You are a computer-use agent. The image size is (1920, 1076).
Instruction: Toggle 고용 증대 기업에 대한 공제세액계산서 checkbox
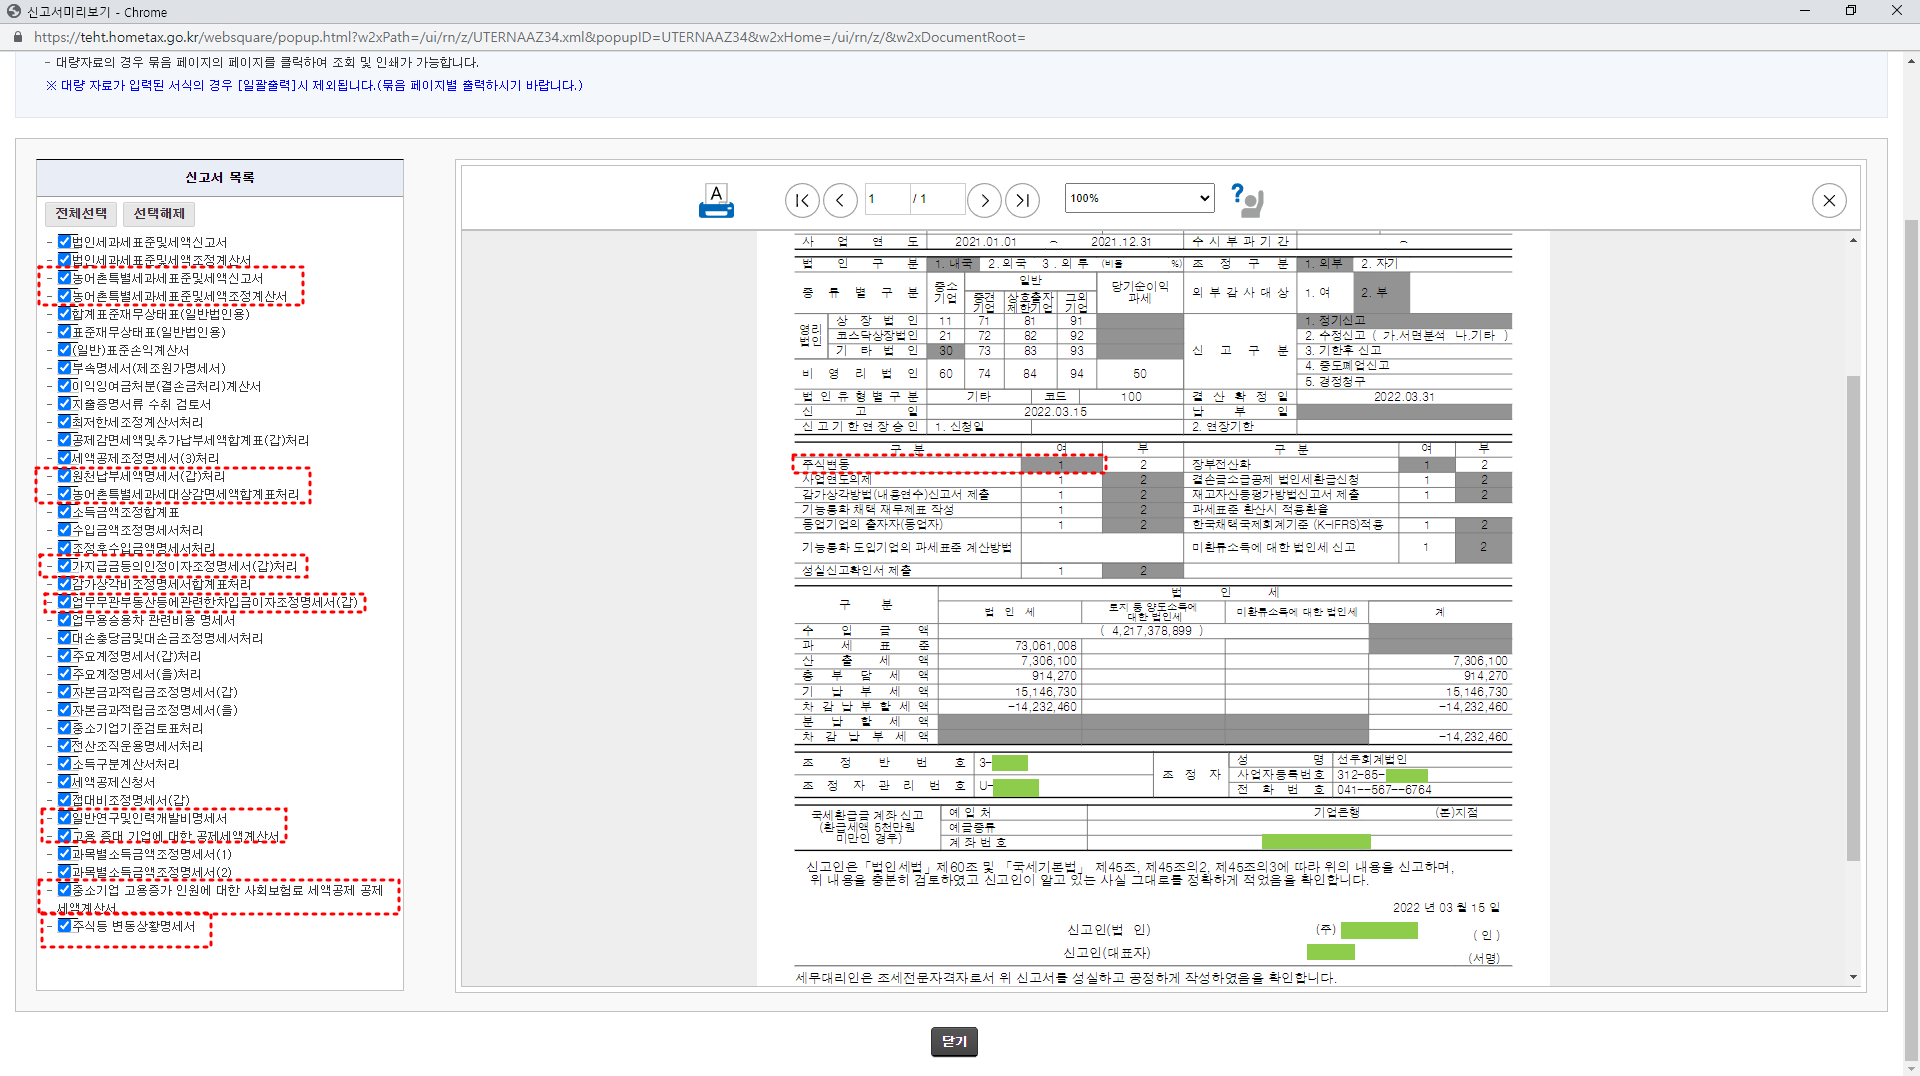click(x=64, y=836)
